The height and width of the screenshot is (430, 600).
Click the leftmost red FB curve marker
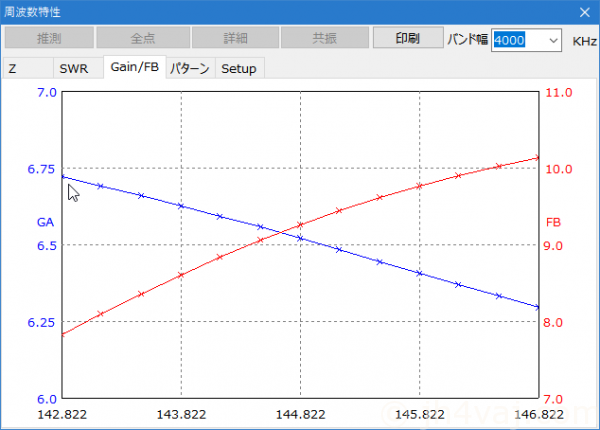tap(63, 334)
